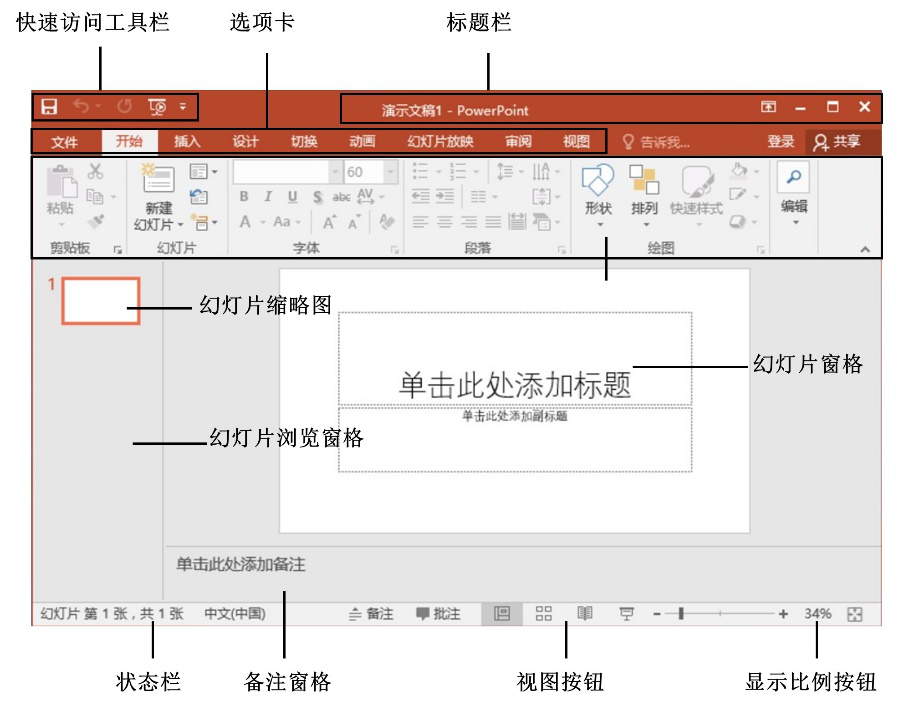Viewport: 899px width, 706px height.
Task: Click the 共享 (Share) button
Action: click(x=838, y=142)
